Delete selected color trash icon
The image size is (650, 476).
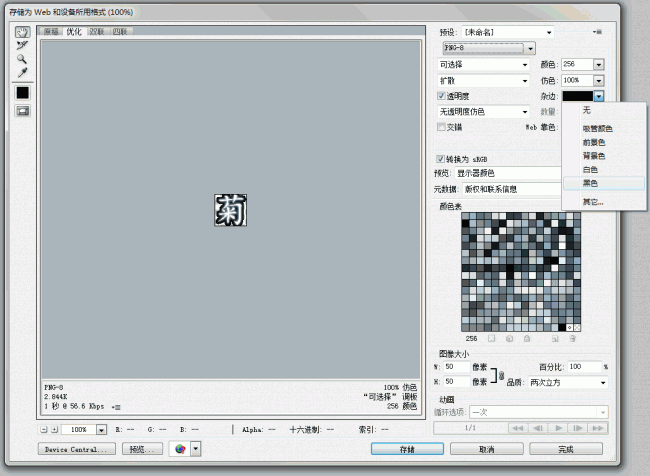pos(572,339)
